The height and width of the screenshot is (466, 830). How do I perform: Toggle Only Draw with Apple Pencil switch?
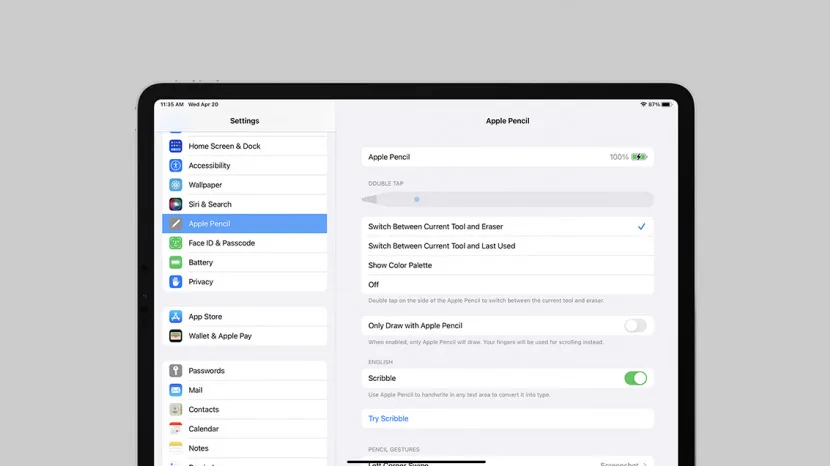pyautogui.click(x=635, y=326)
